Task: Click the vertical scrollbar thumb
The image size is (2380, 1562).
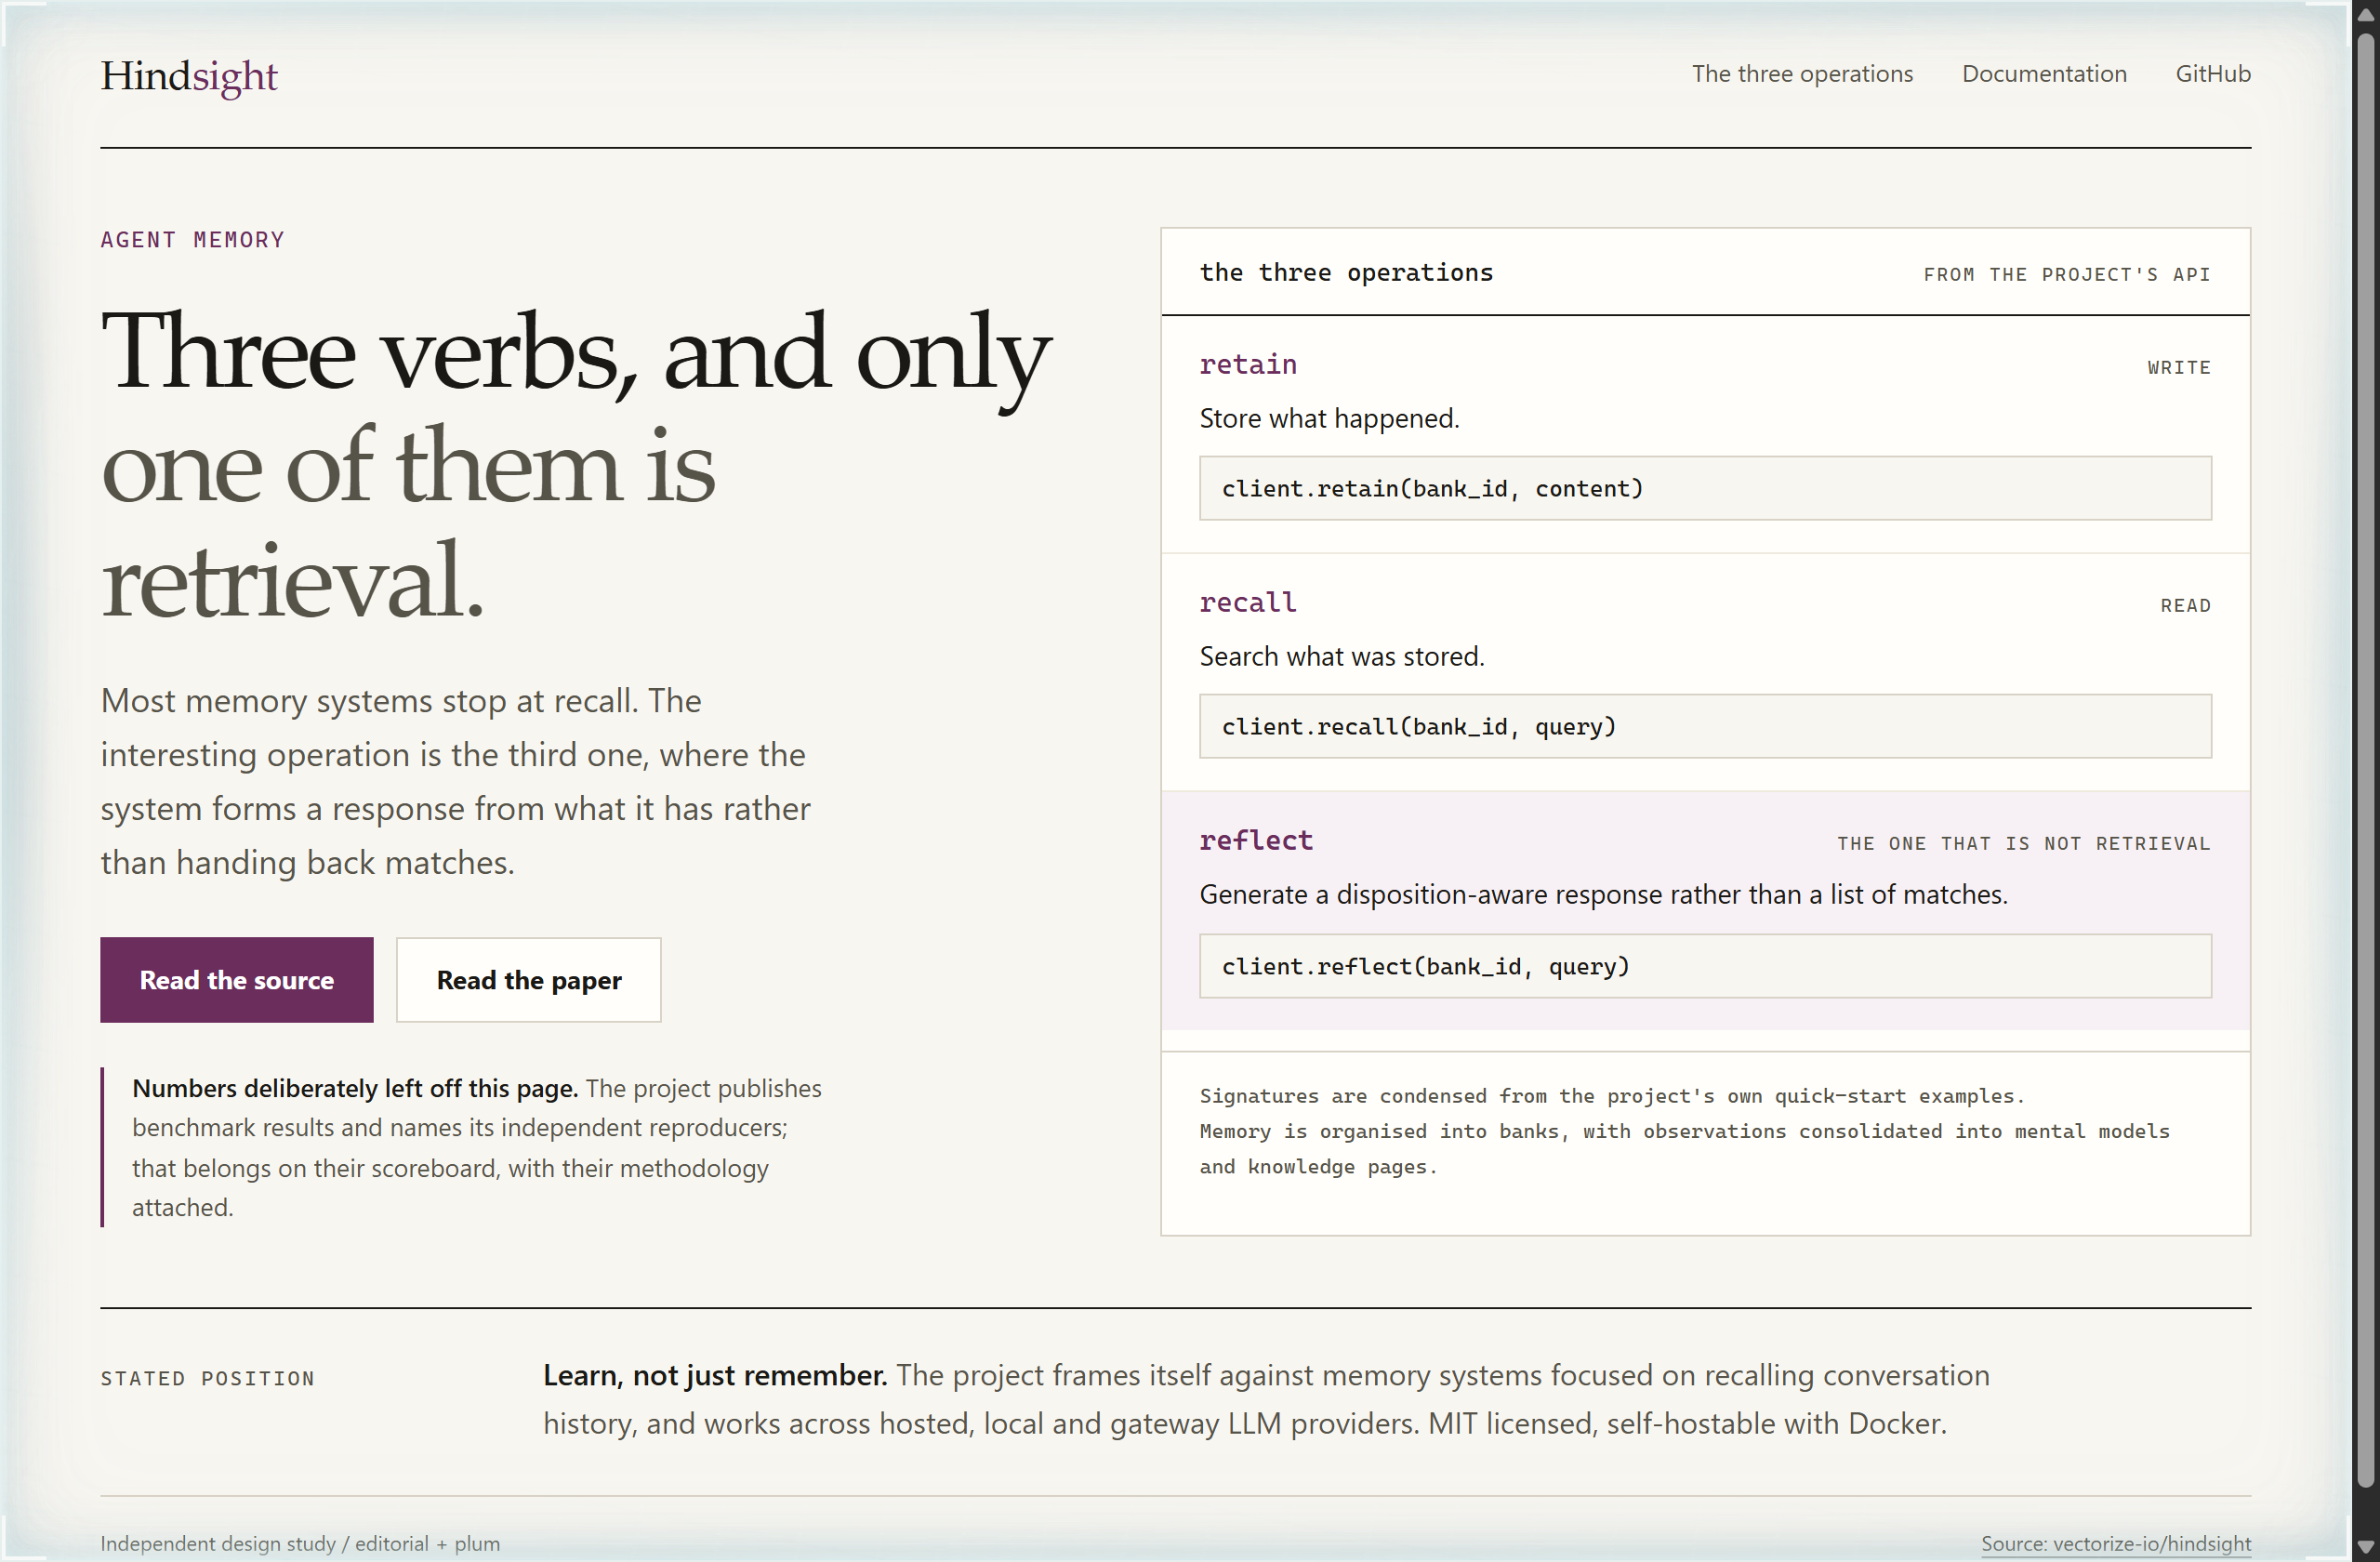Action: (x=2365, y=760)
